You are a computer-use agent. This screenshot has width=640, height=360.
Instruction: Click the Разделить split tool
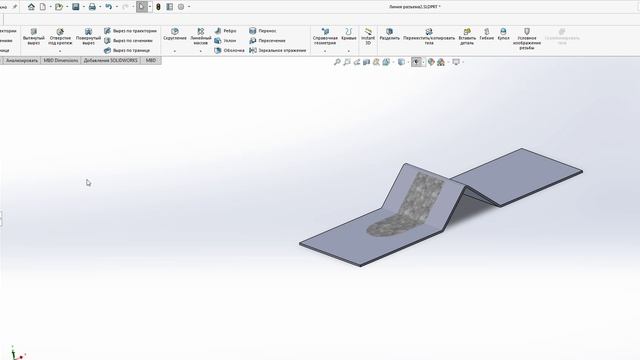(389, 34)
